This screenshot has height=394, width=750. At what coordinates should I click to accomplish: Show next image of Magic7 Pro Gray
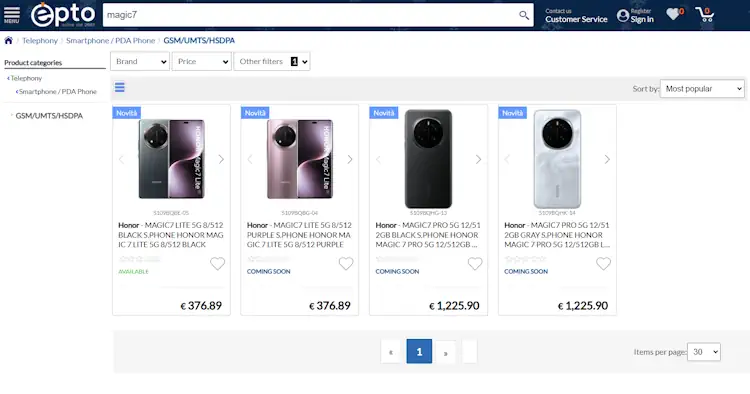(x=607, y=159)
